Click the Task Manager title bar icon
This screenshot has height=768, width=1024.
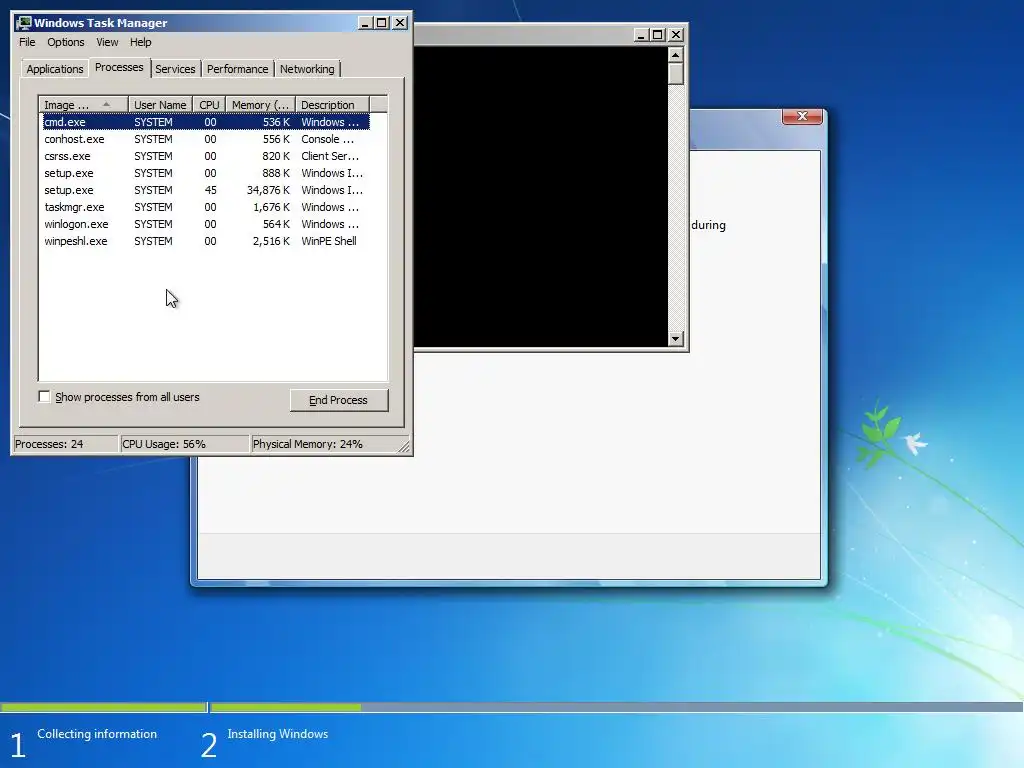24,23
